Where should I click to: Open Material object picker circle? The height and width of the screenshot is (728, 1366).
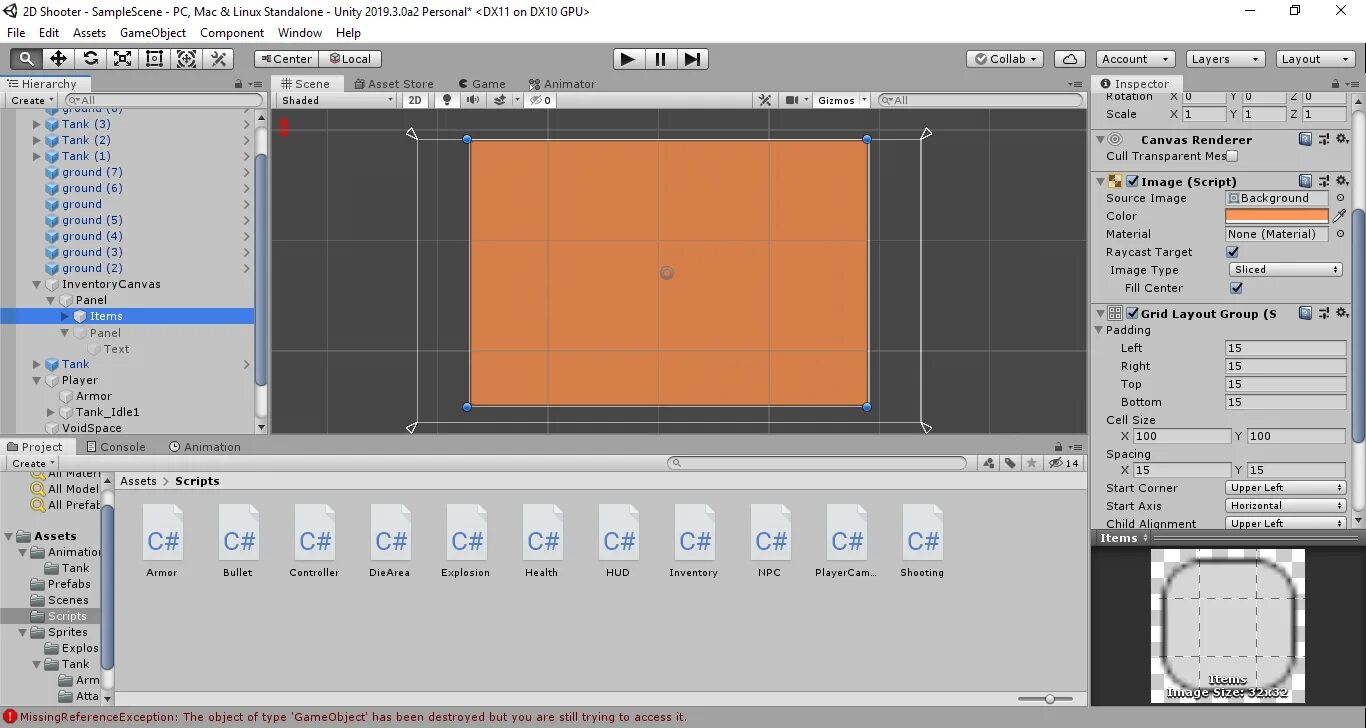click(x=1341, y=234)
